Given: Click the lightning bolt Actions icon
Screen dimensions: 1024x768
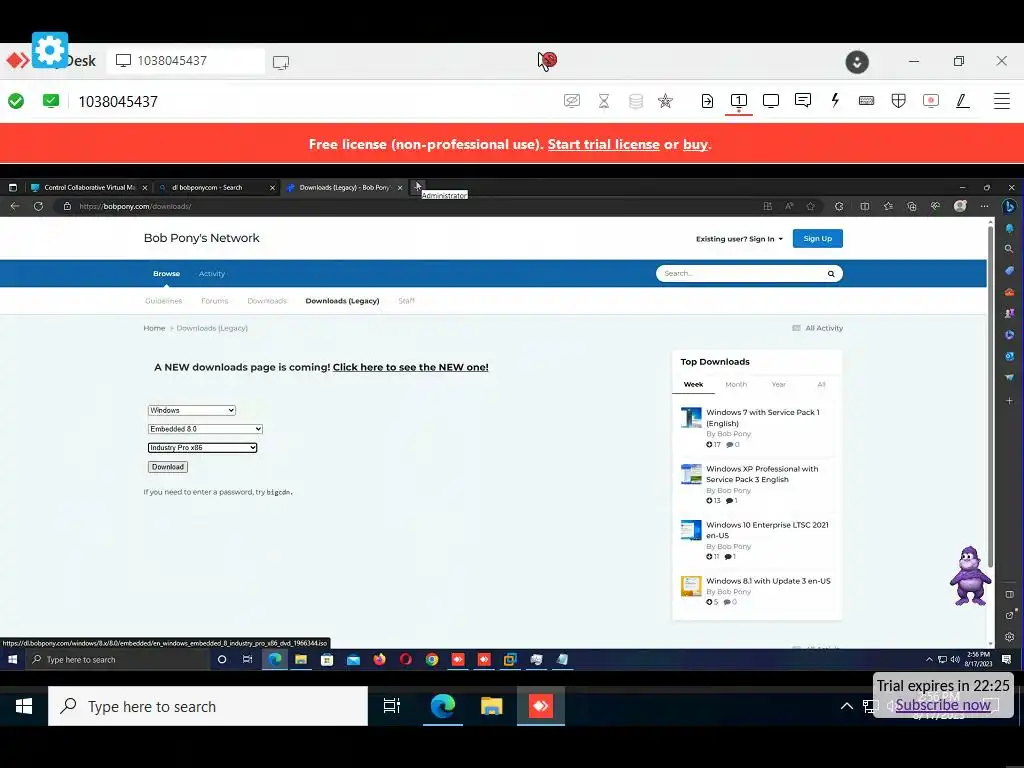Looking at the screenshot, I should pyautogui.click(x=835, y=101).
